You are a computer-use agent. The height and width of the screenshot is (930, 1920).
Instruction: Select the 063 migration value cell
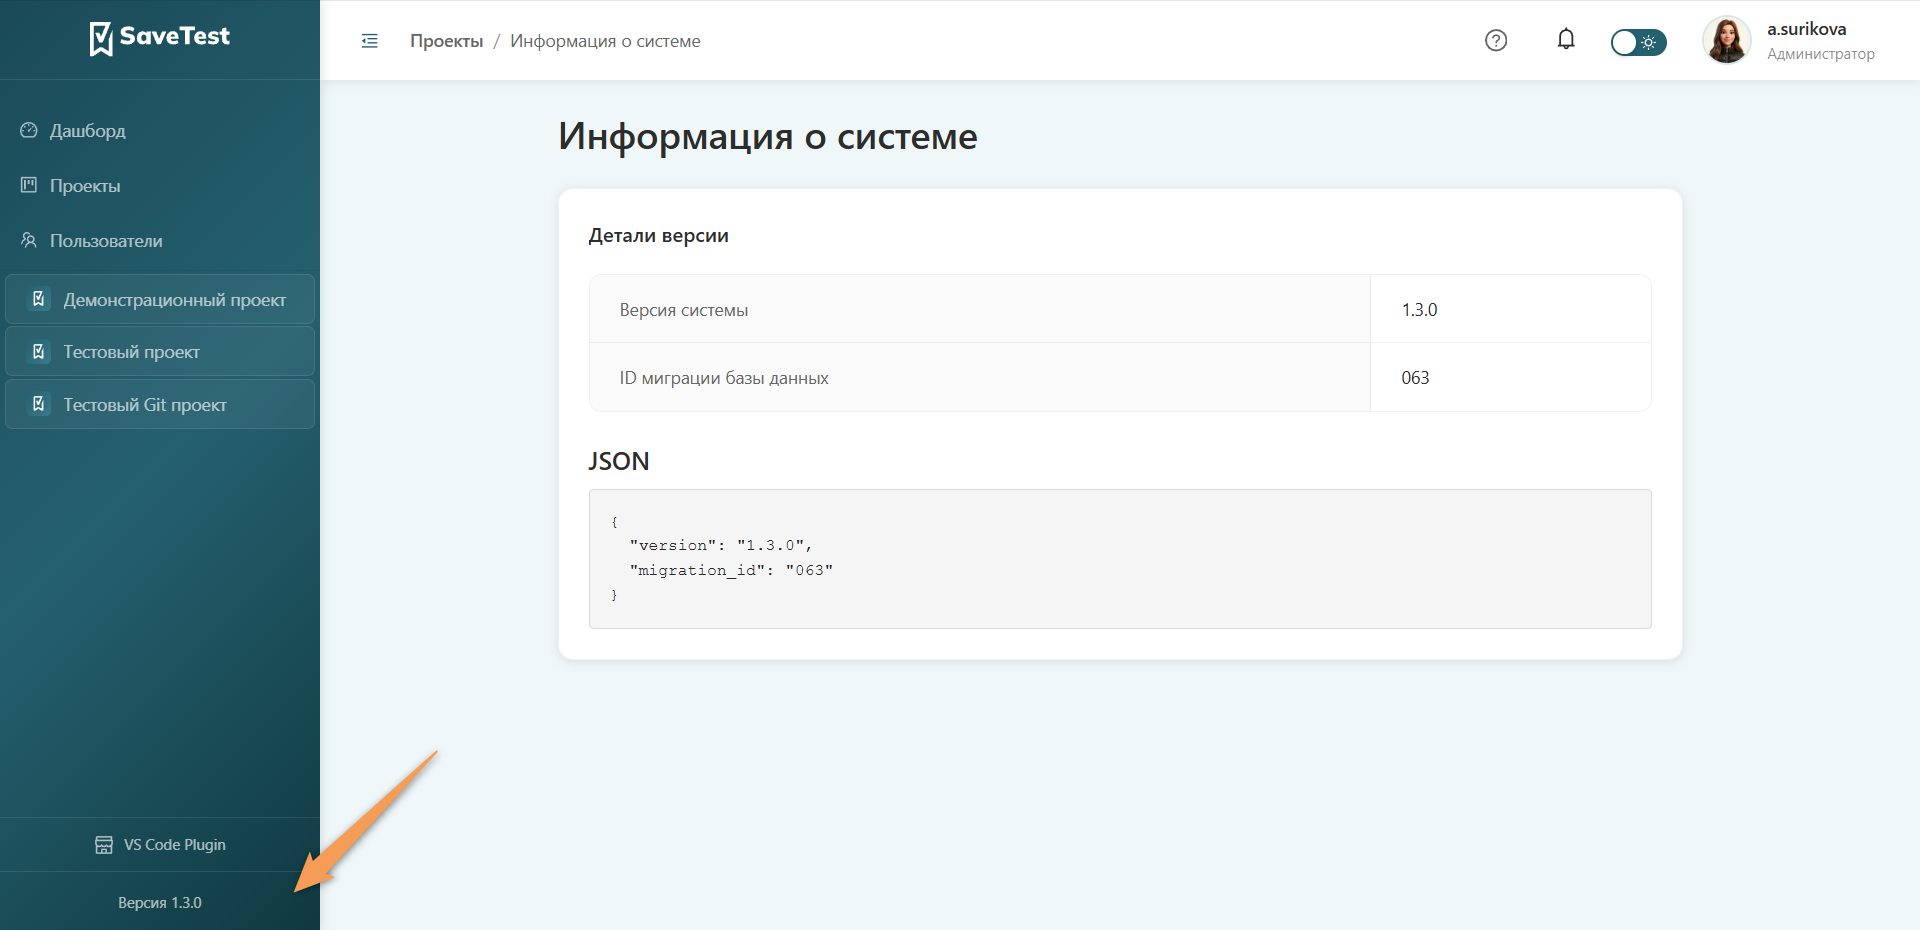tap(1510, 377)
